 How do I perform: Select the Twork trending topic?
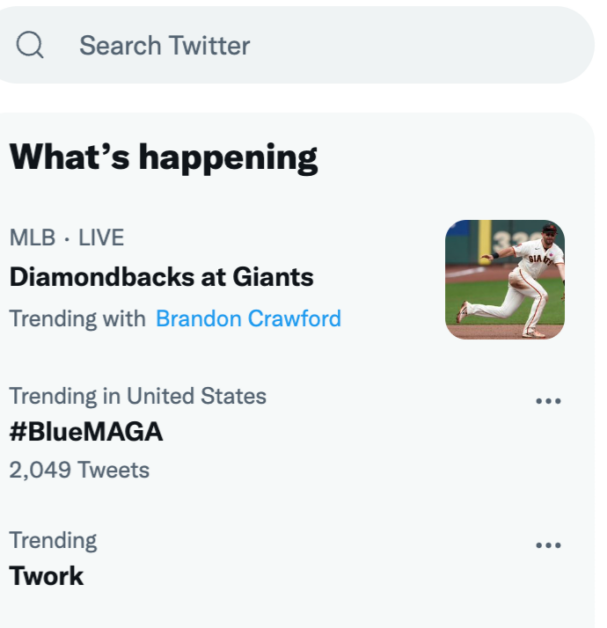pos(46,576)
